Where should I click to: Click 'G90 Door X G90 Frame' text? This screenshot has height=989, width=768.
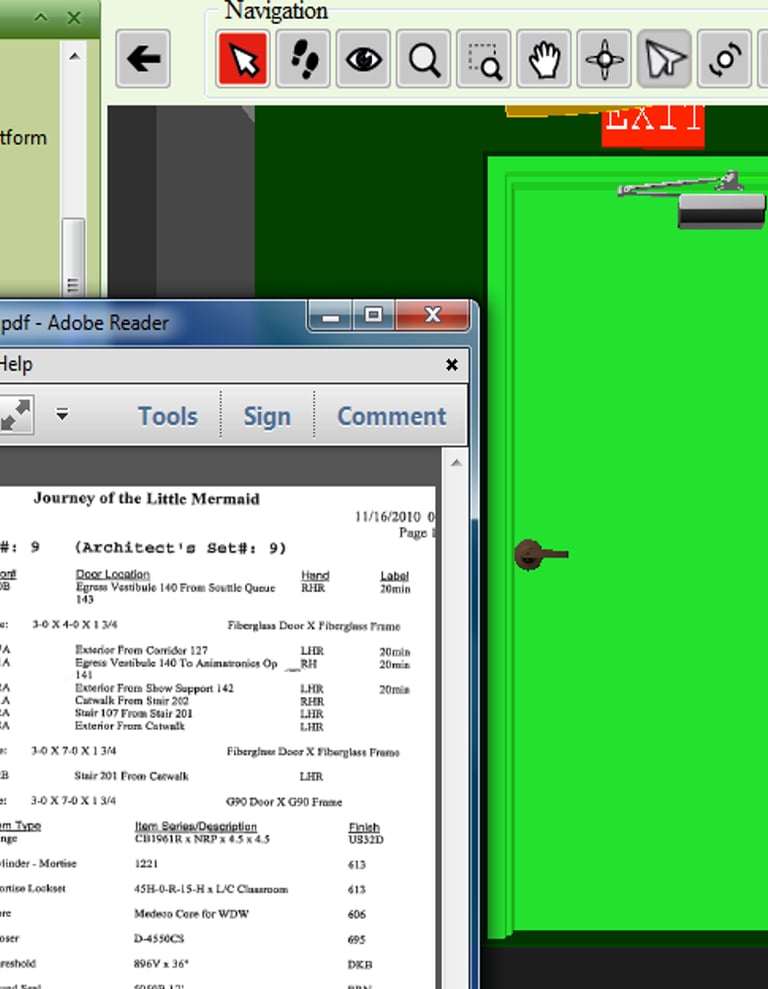pos(284,802)
